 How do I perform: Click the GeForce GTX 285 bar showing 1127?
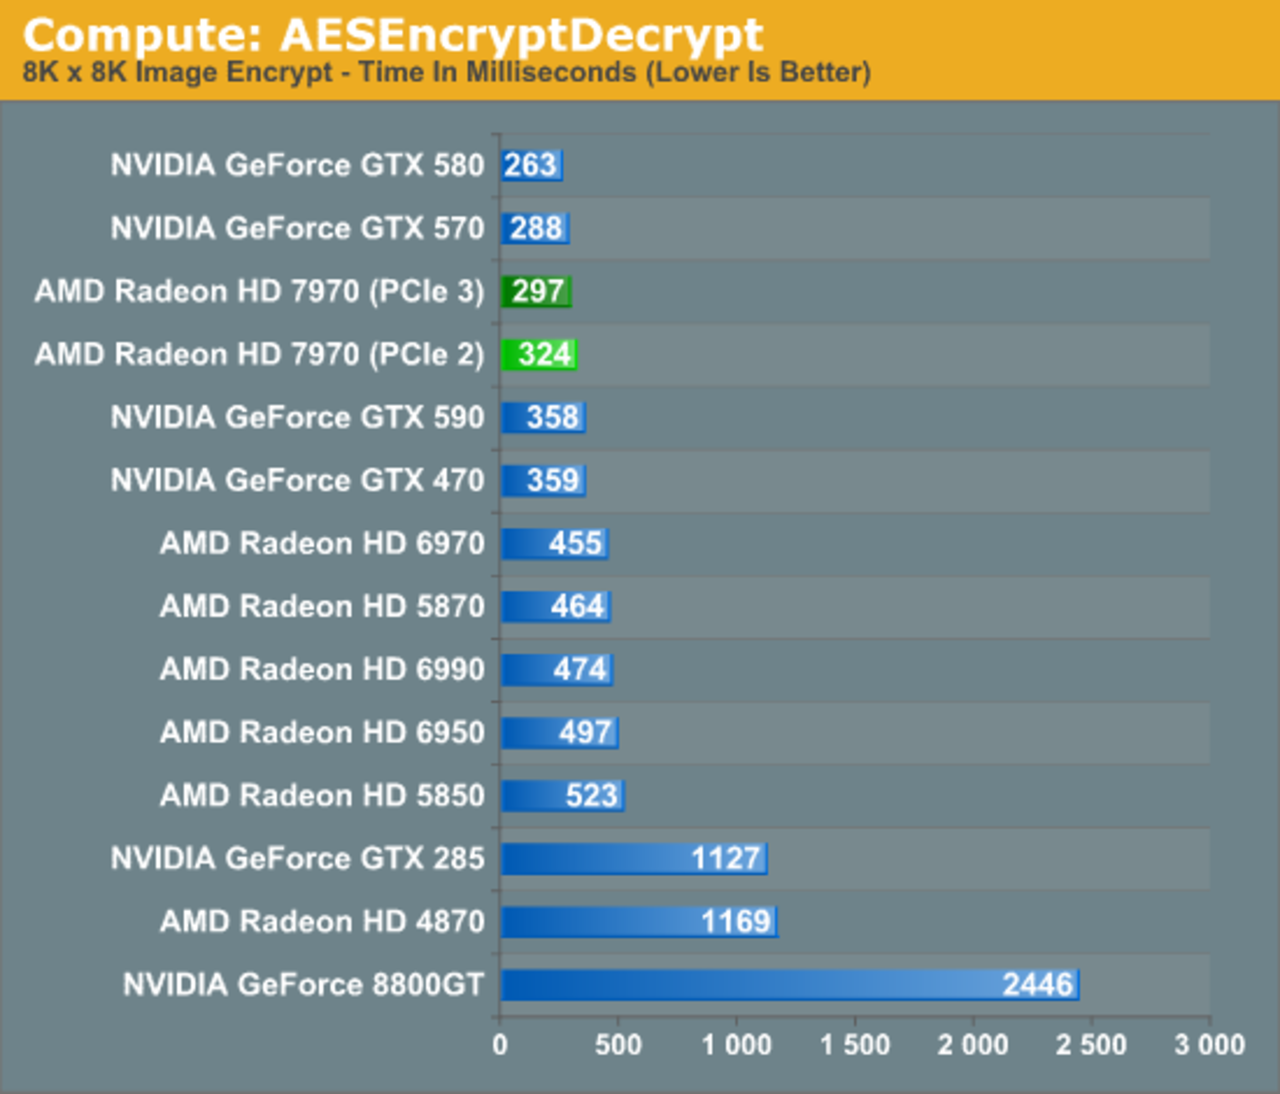pyautogui.click(x=633, y=858)
